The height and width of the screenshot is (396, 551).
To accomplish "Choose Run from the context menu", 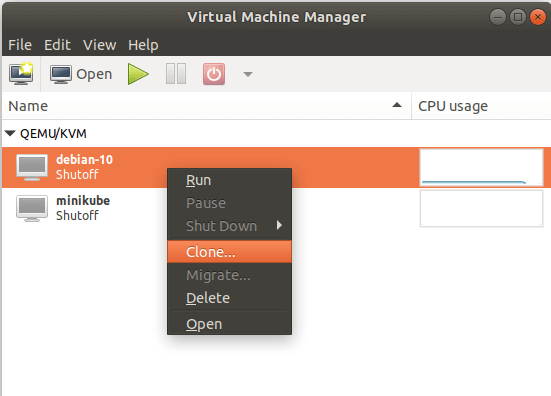I will click(229, 180).
